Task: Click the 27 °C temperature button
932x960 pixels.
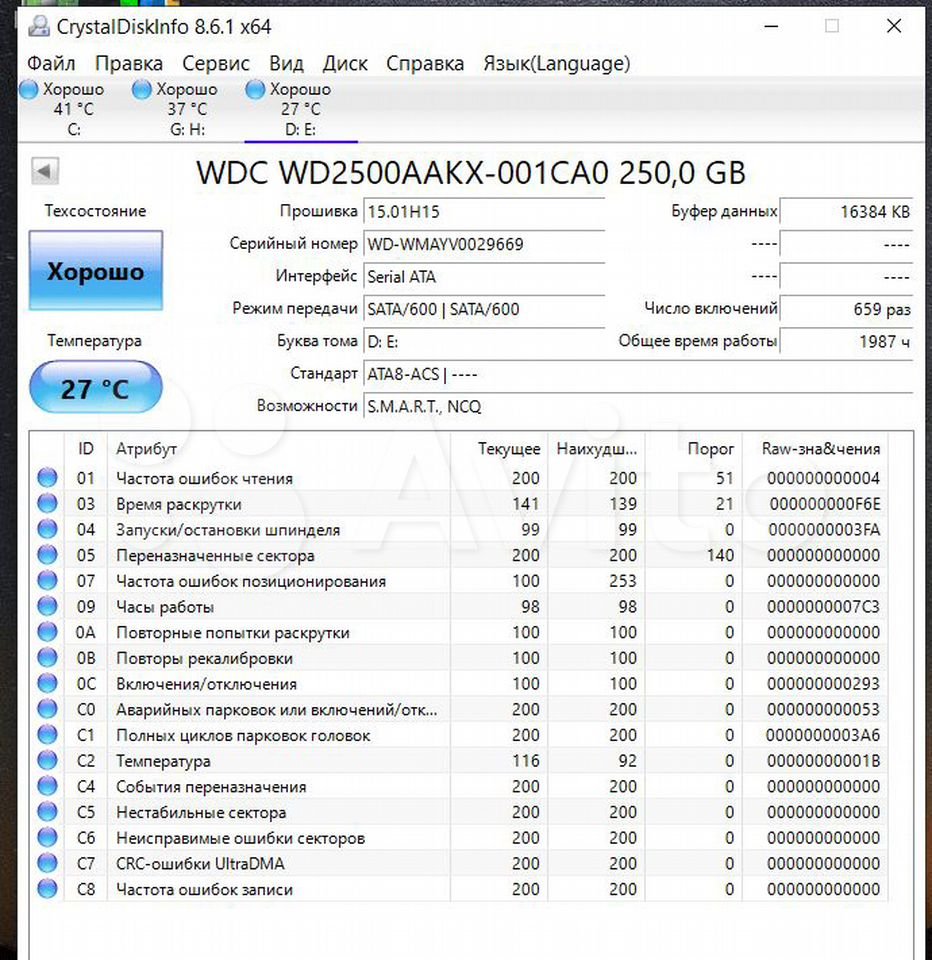Action: point(96,388)
